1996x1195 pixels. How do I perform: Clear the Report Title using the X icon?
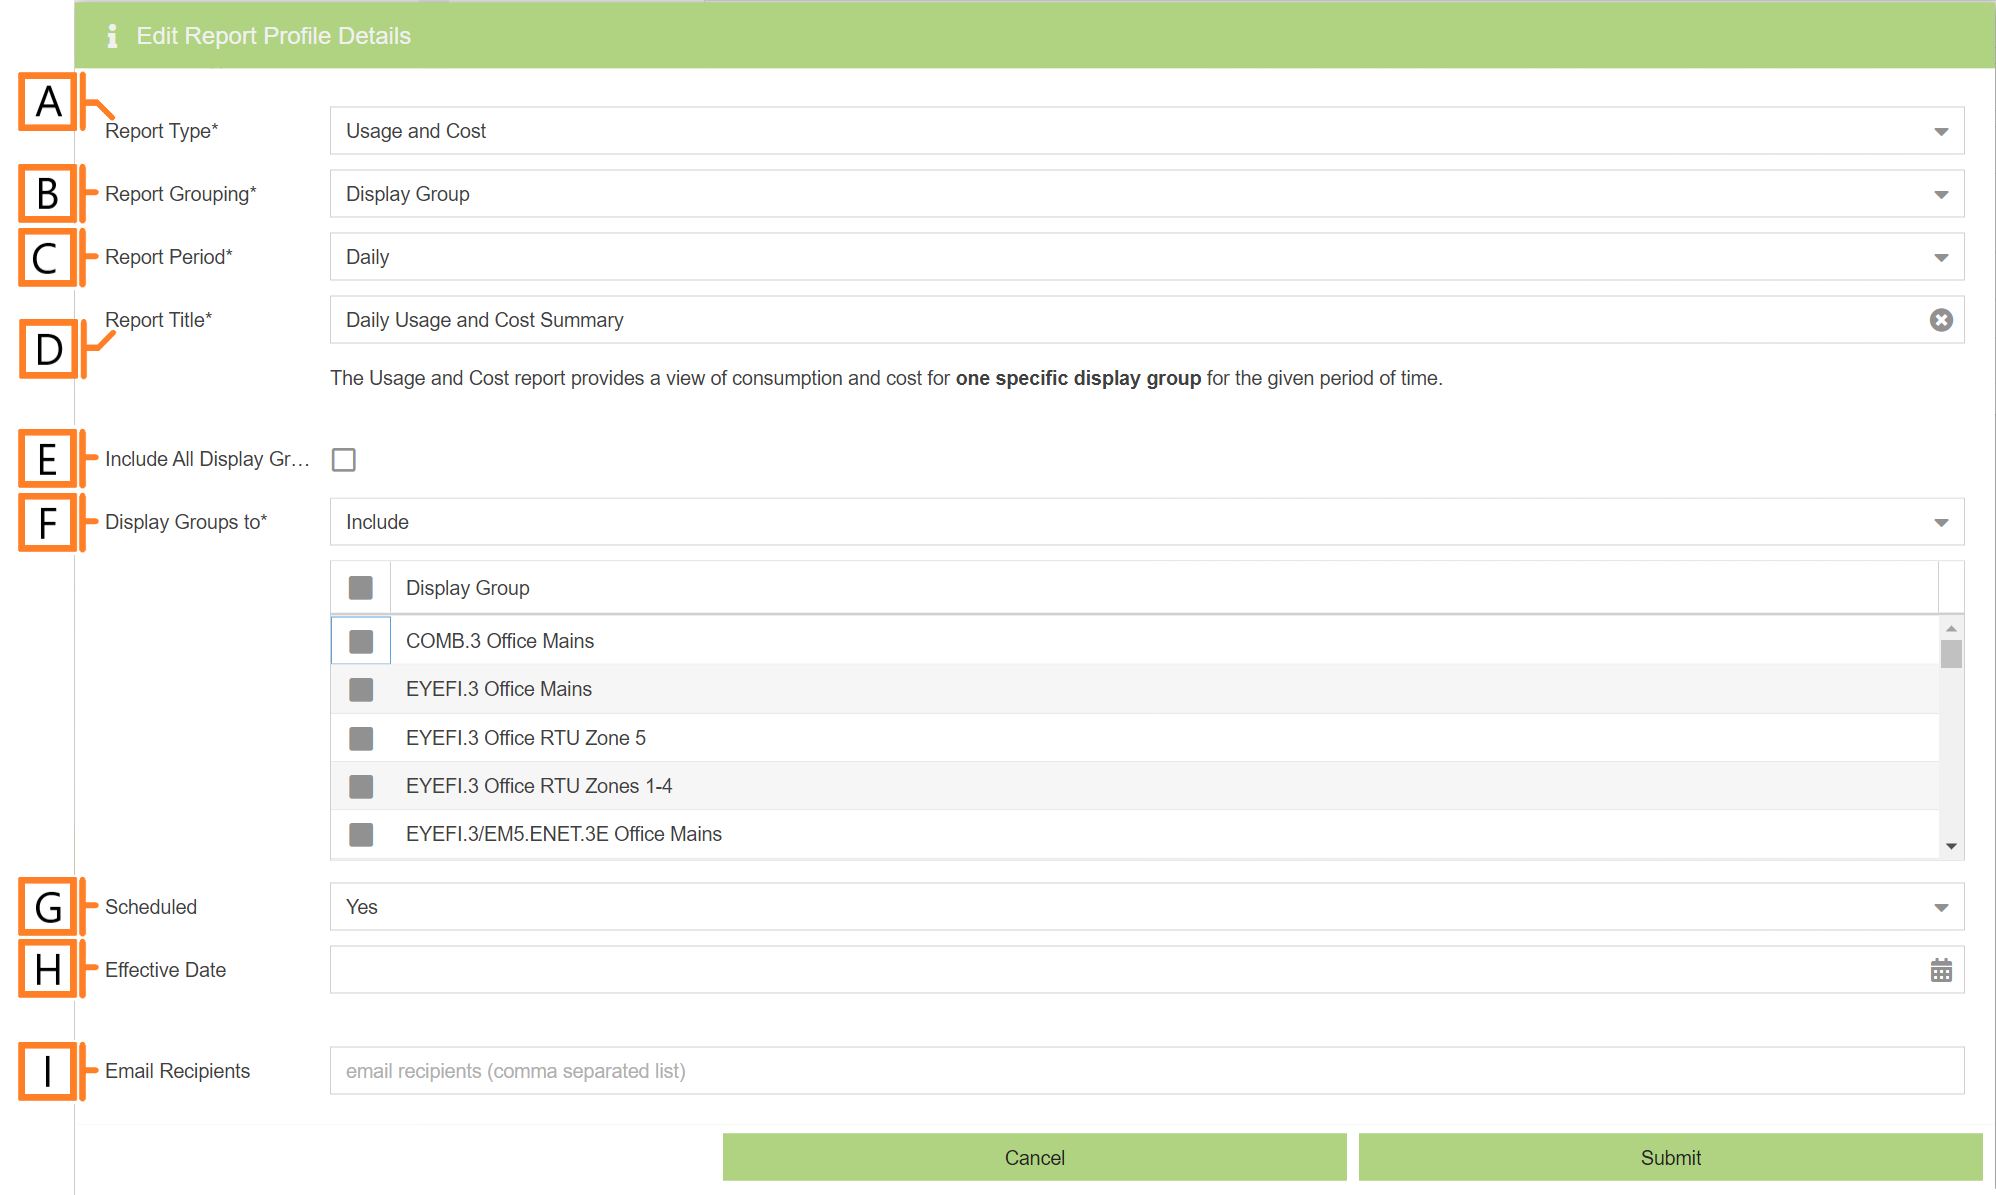tap(1941, 320)
